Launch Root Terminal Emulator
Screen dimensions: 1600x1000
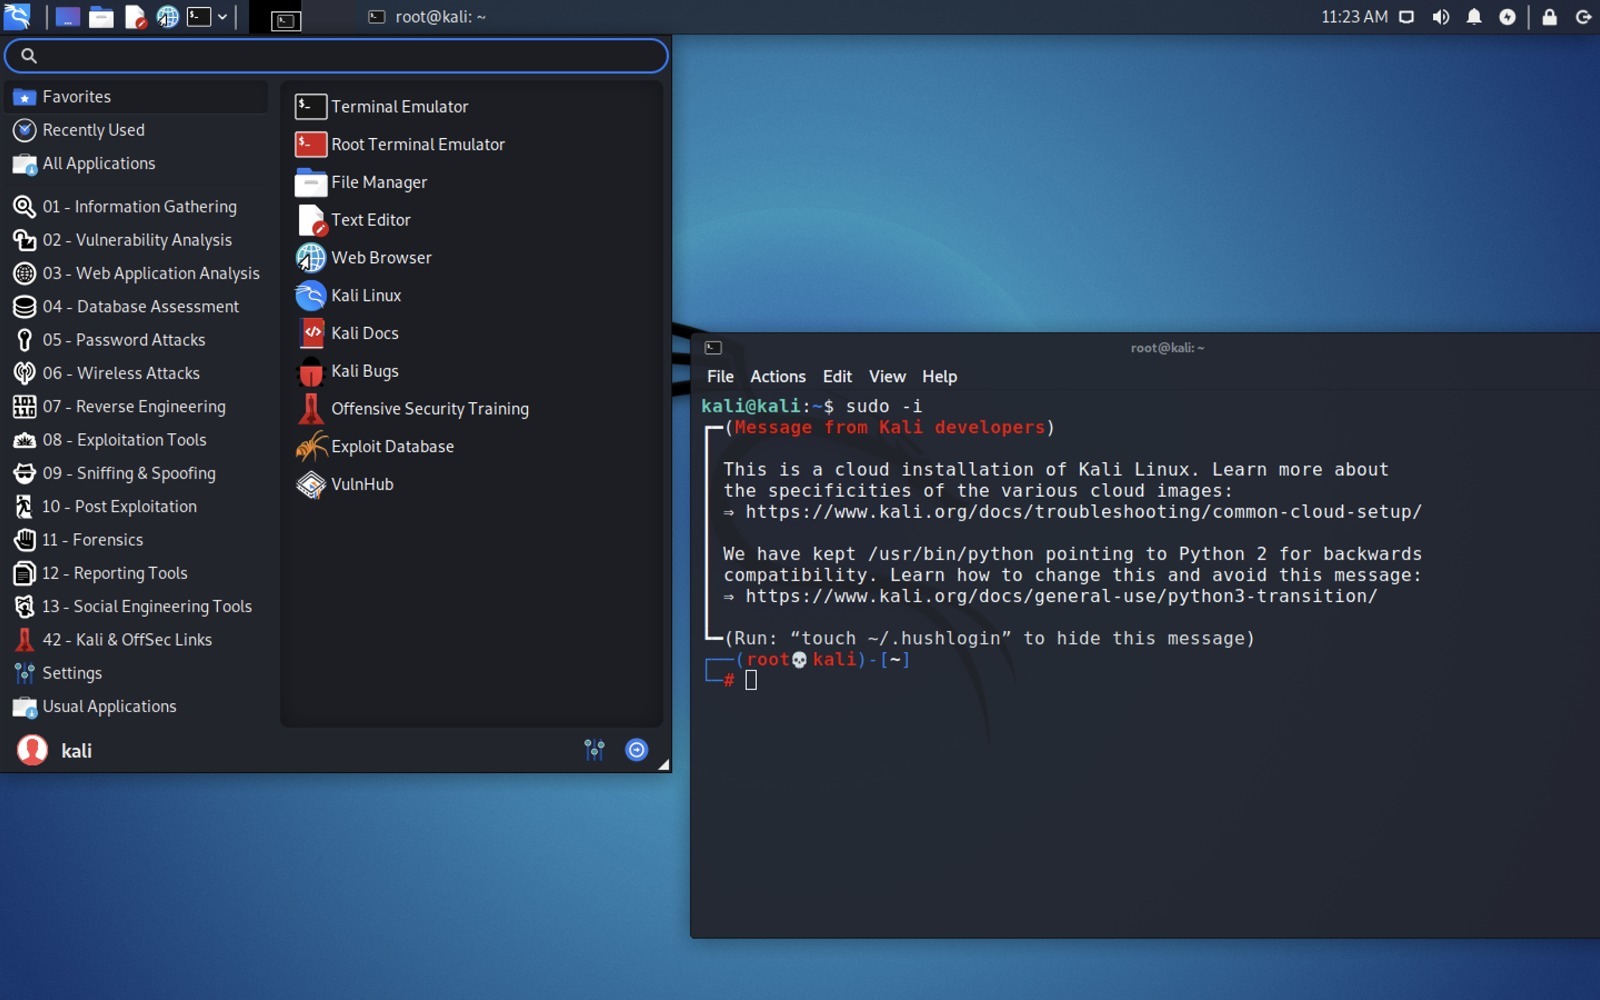pyautogui.click(x=471, y=145)
